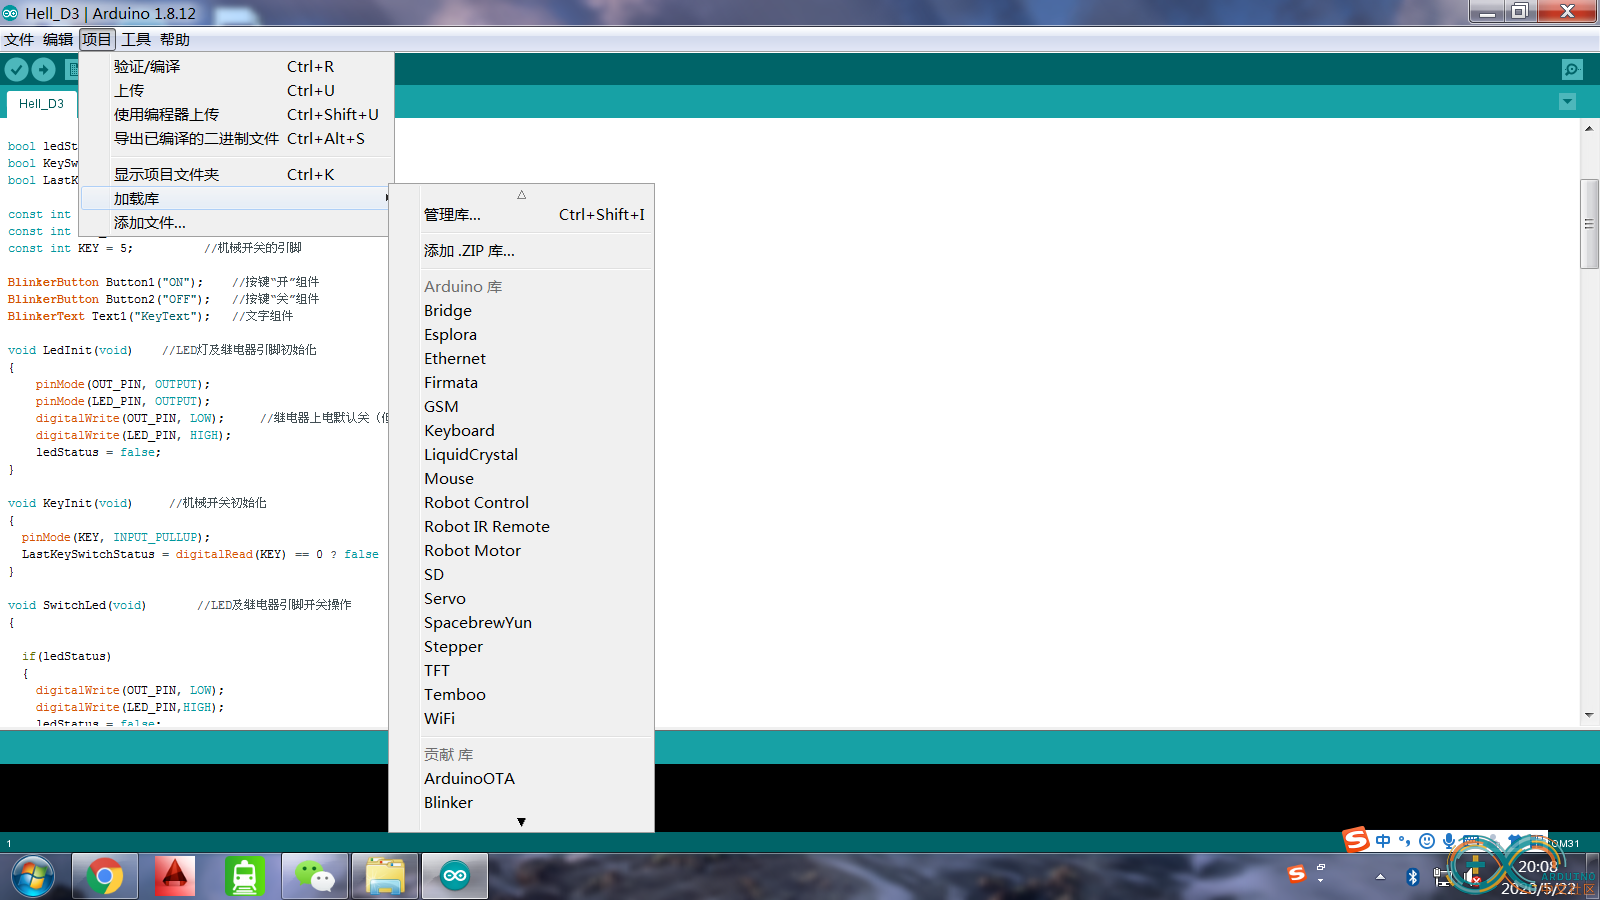Select 导出已编译的二进制文件 entry
The image size is (1600, 900).
237,139
